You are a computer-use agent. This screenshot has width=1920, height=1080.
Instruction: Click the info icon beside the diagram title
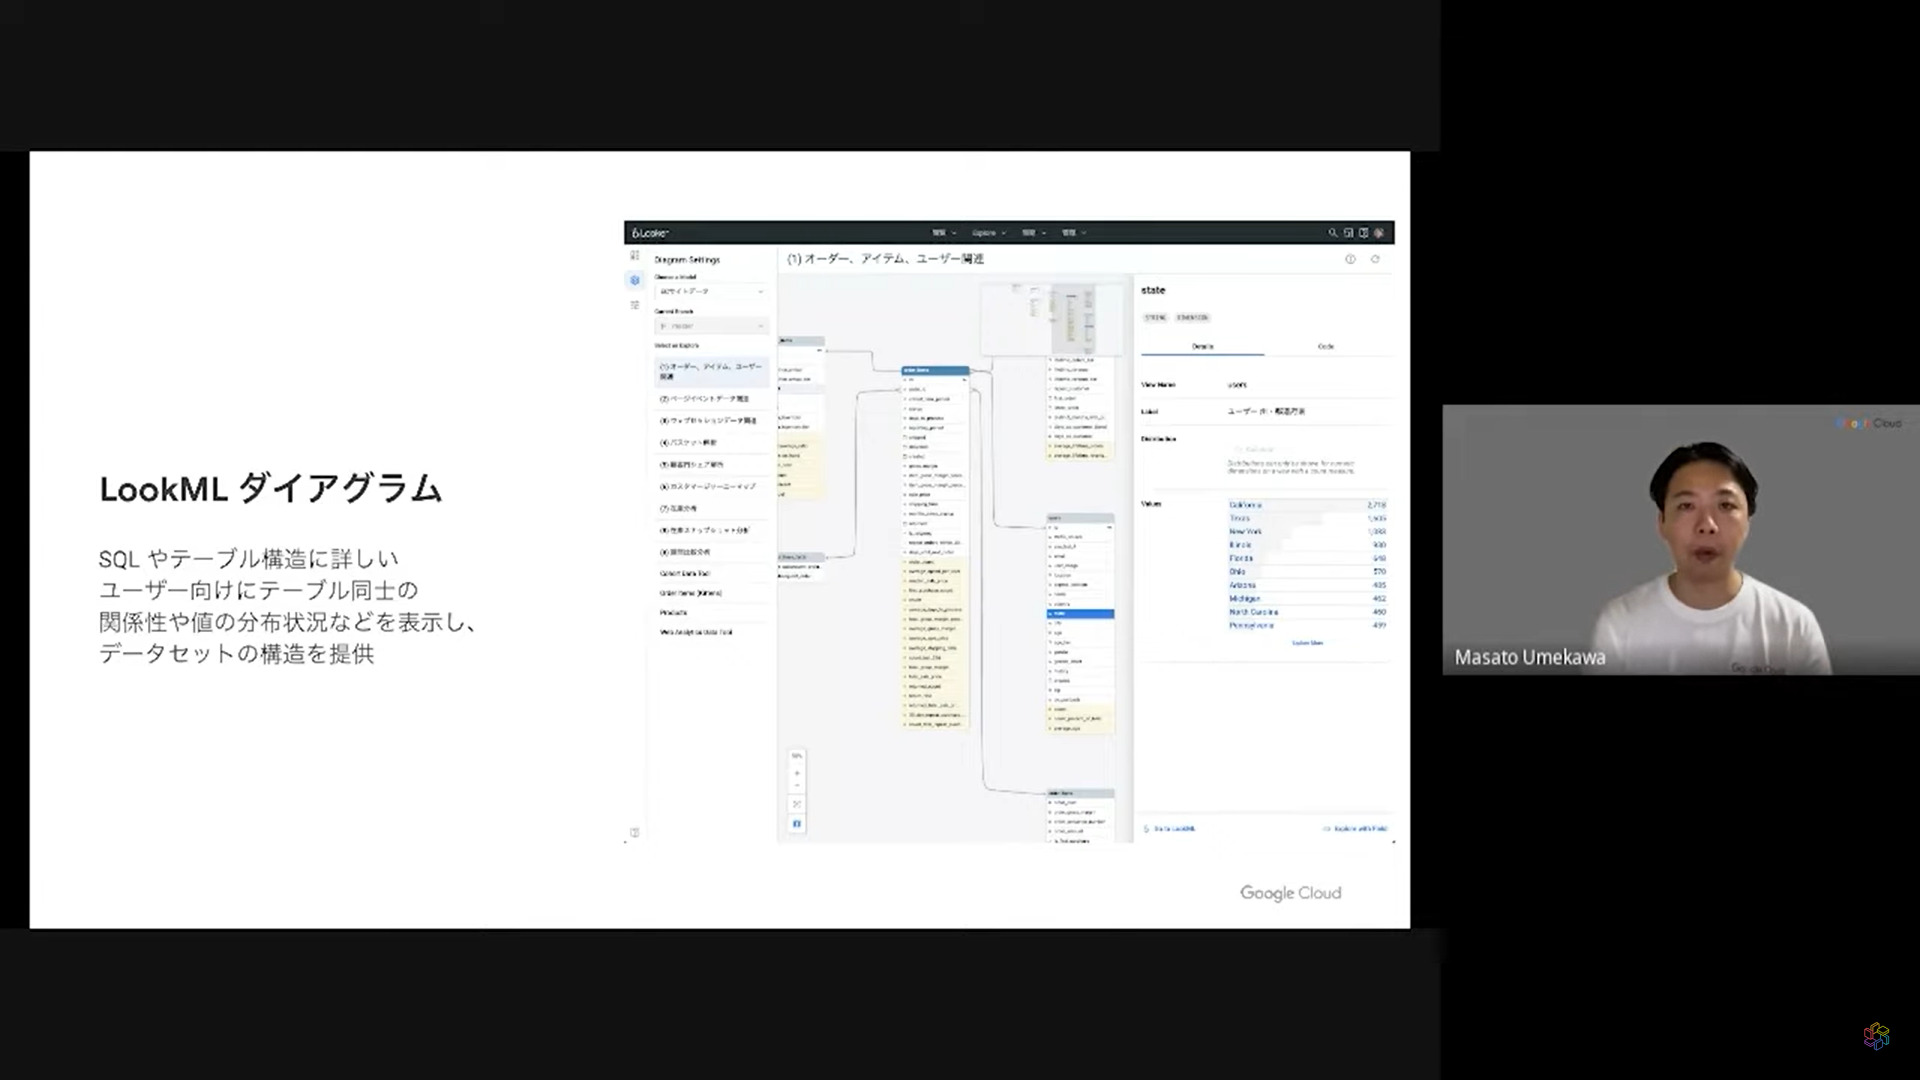(x=1349, y=258)
